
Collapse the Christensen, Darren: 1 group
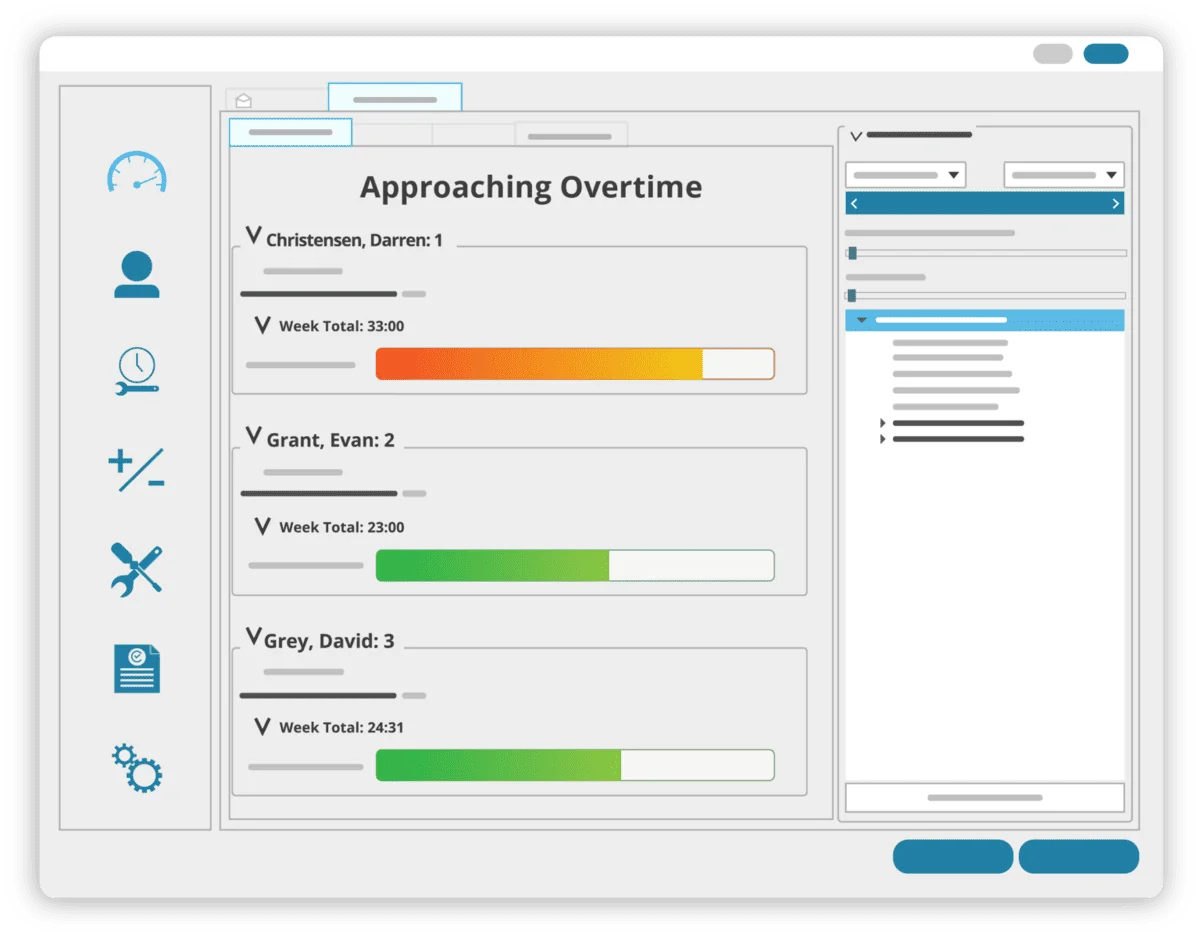click(254, 237)
